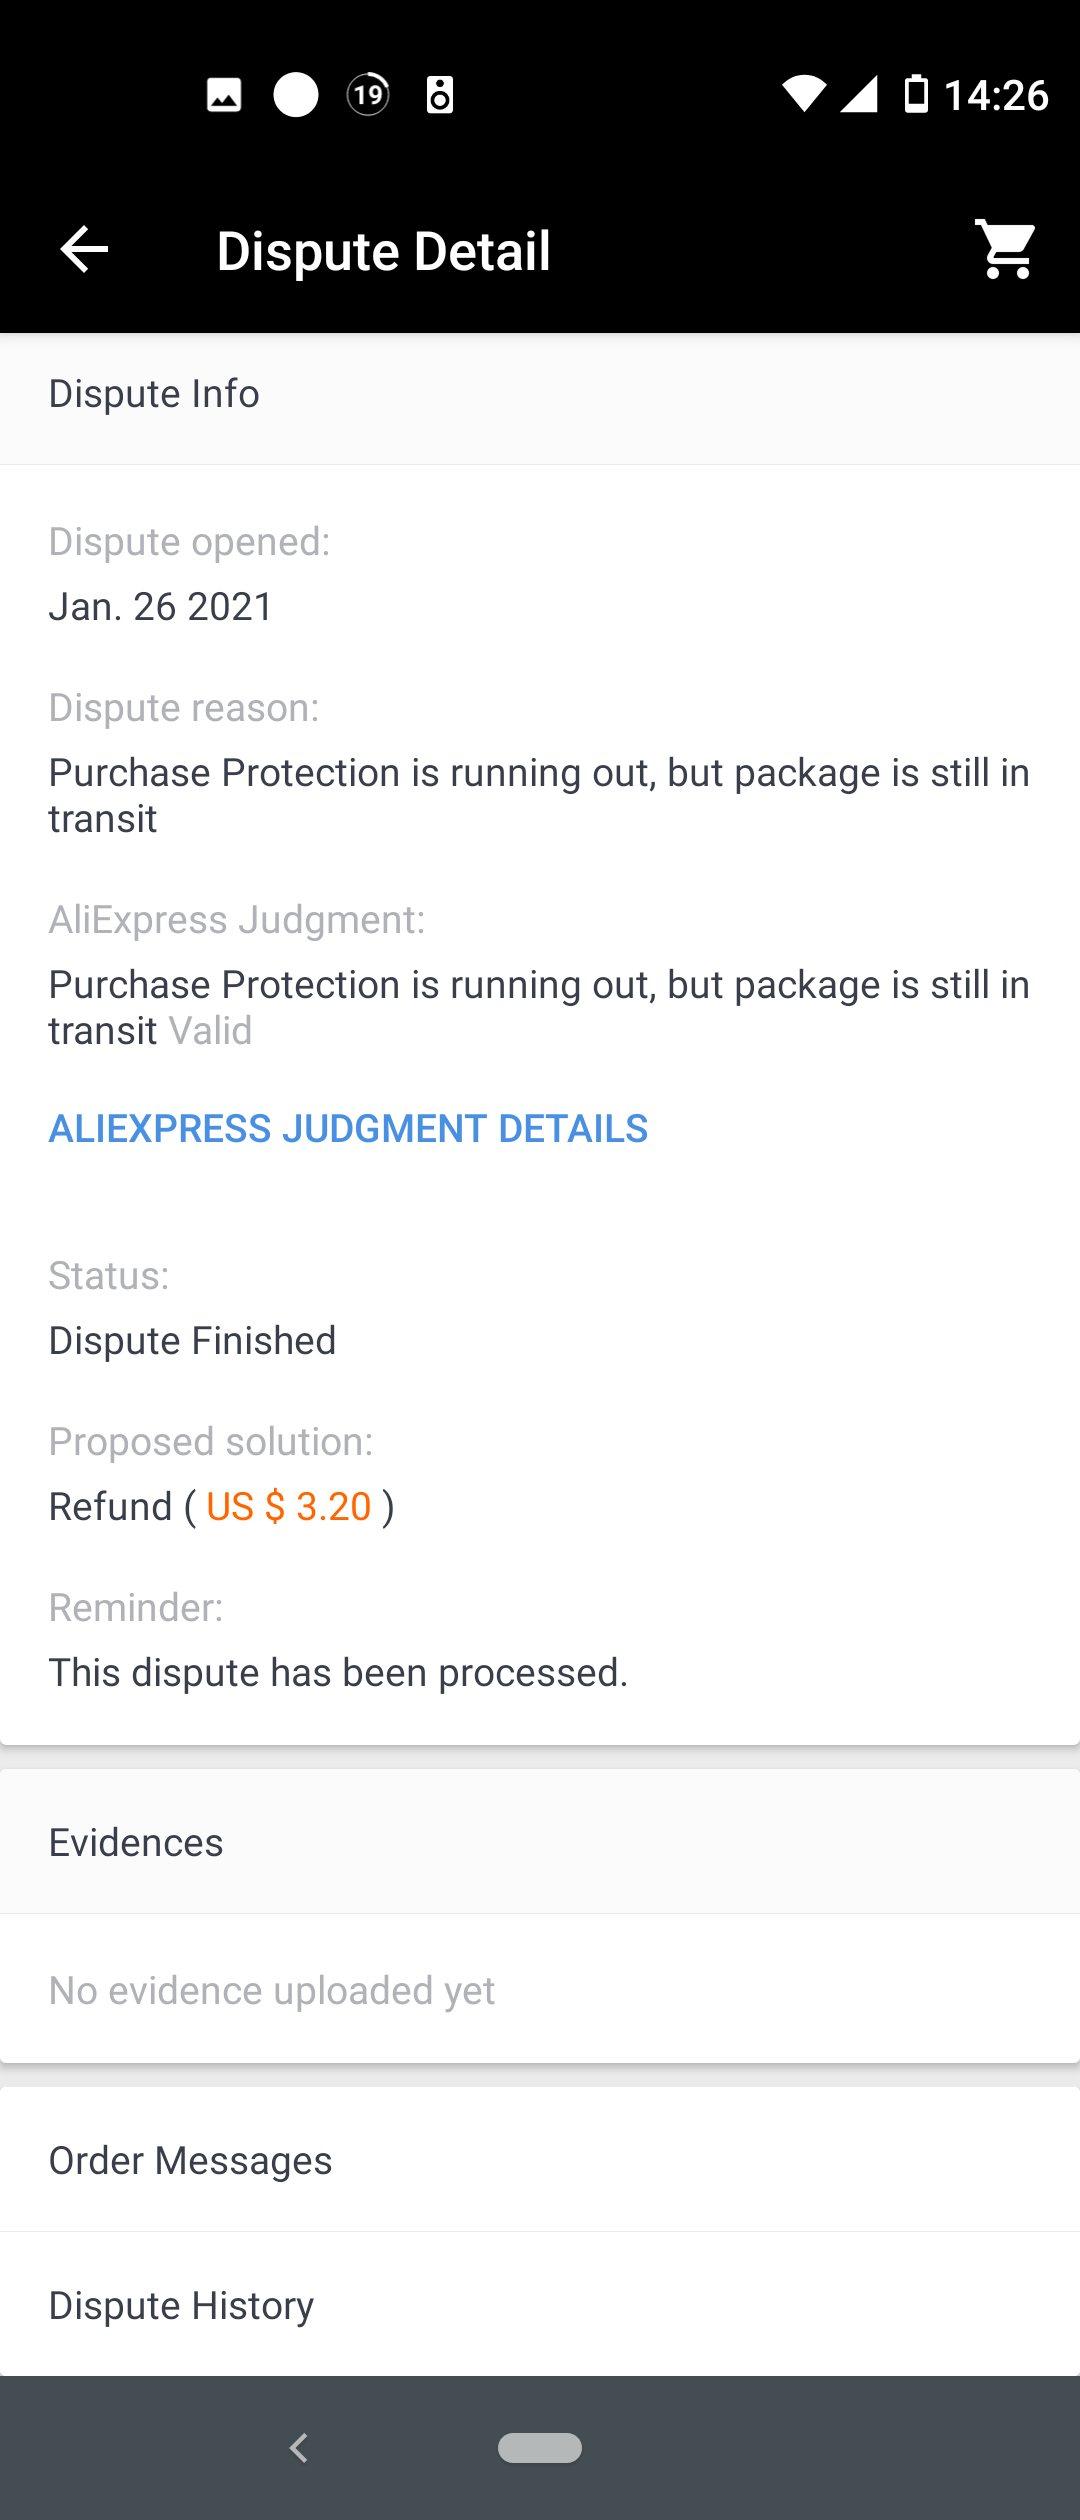Screen dimensions: 1080x2520
Task: Tap the speaker notification icon in status bar
Action: [440, 96]
